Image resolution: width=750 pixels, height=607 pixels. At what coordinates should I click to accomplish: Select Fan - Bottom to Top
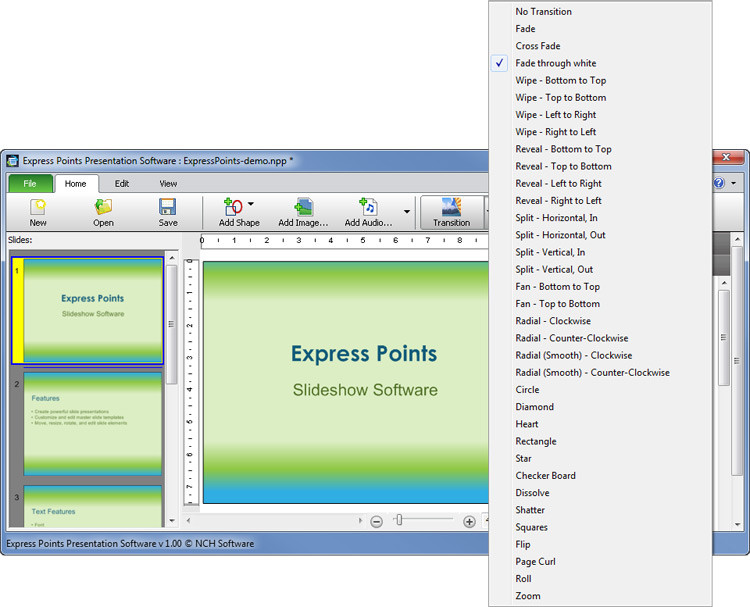(x=600, y=287)
